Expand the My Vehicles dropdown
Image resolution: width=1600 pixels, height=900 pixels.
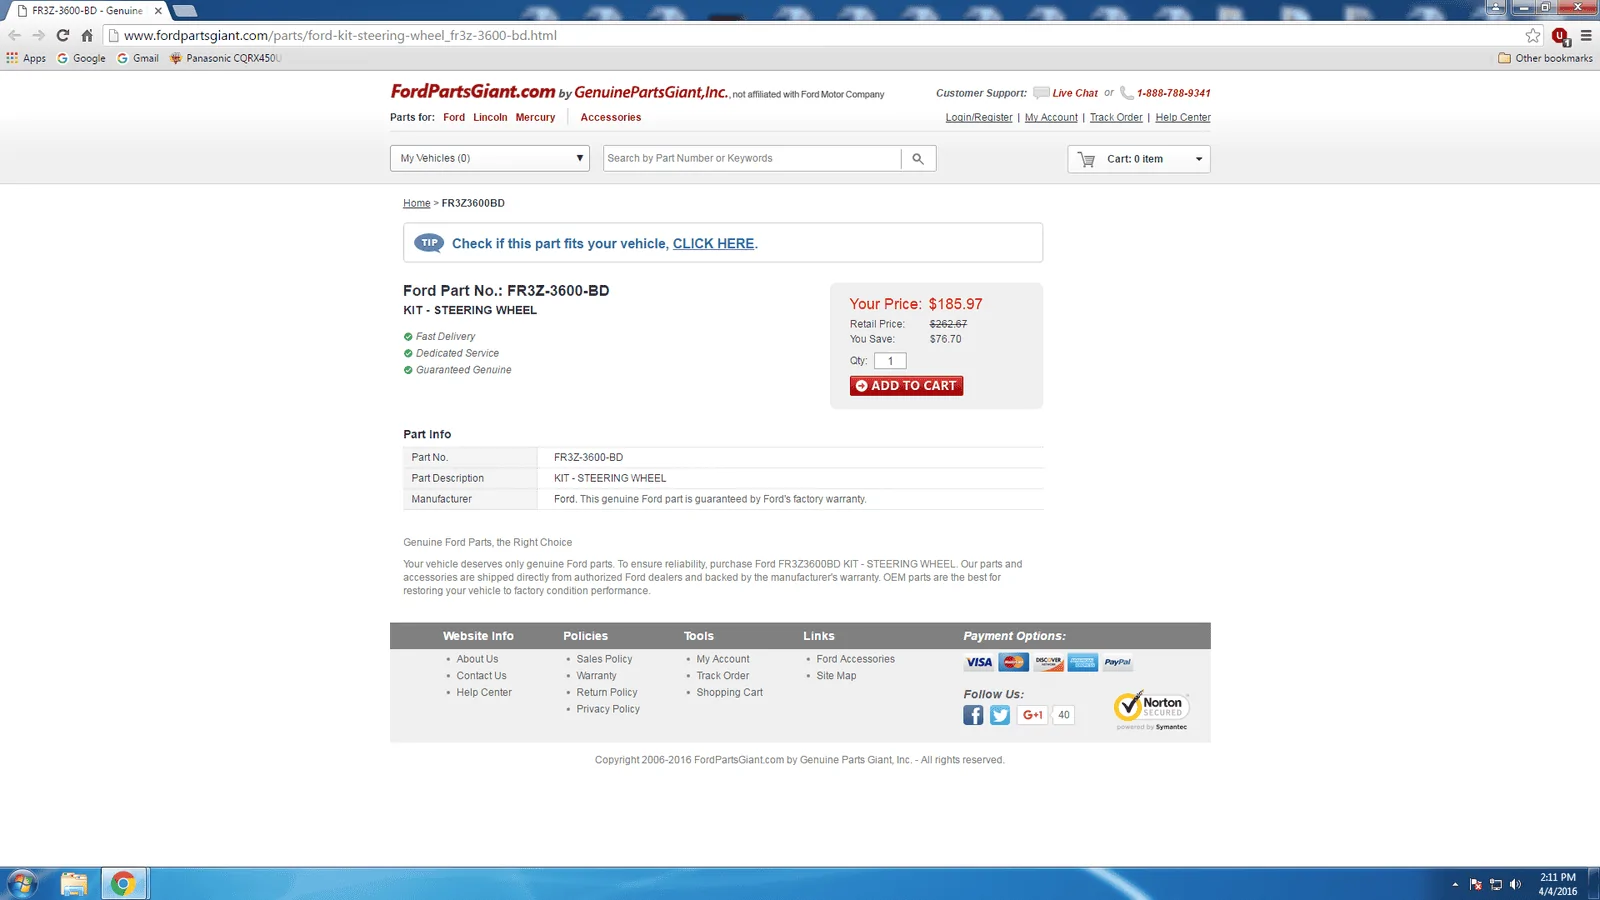coord(490,158)
